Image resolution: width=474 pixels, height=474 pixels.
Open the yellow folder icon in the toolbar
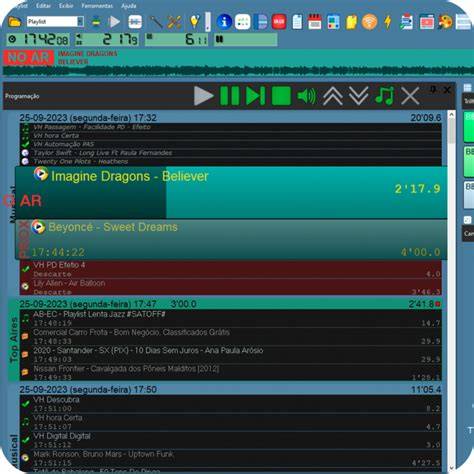[x=14, y=22]
